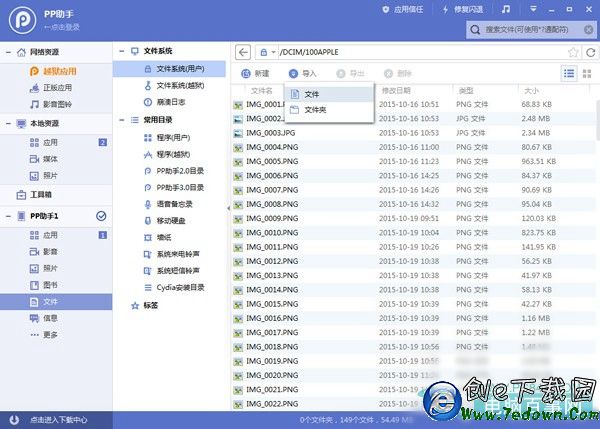Click the /DCIM/100APPLE path field
The image size is (600, 429).
pos(421,52)
